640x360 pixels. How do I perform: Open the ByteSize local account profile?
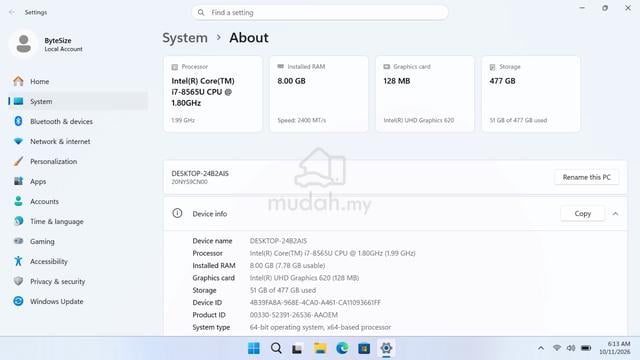(46, 44)
